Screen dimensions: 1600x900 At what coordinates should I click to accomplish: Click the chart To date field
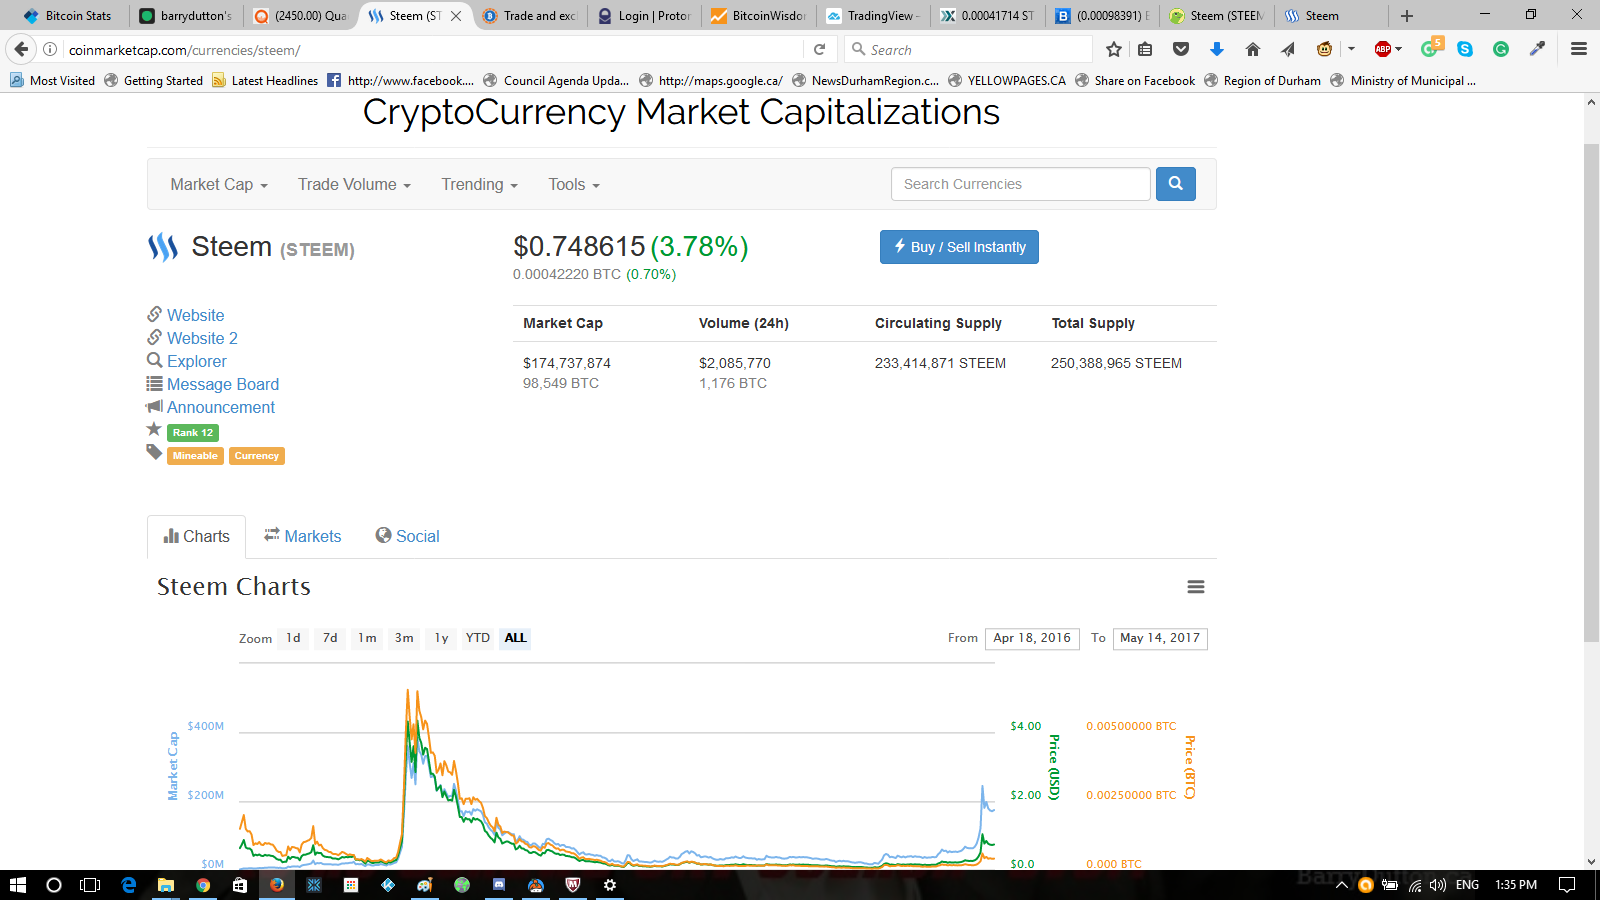(x=1160, y=638)
